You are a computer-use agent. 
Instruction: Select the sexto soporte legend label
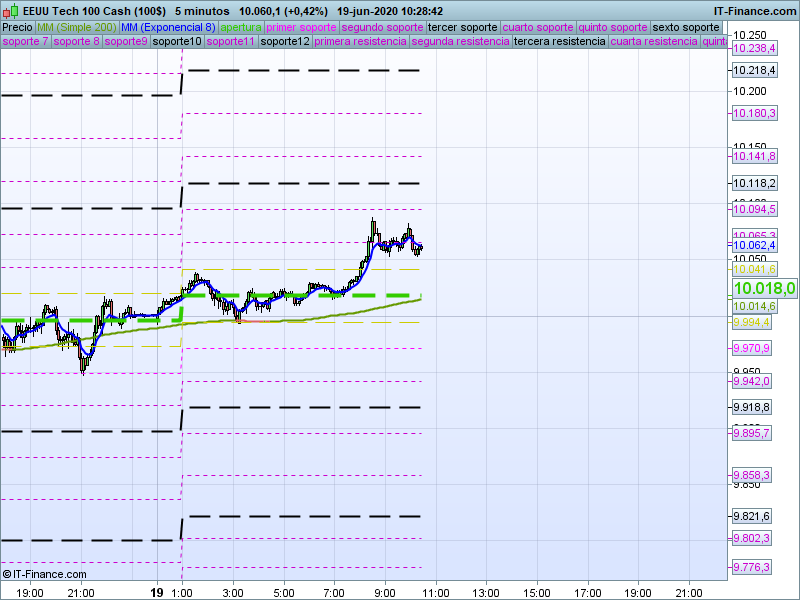click(685, 27)
